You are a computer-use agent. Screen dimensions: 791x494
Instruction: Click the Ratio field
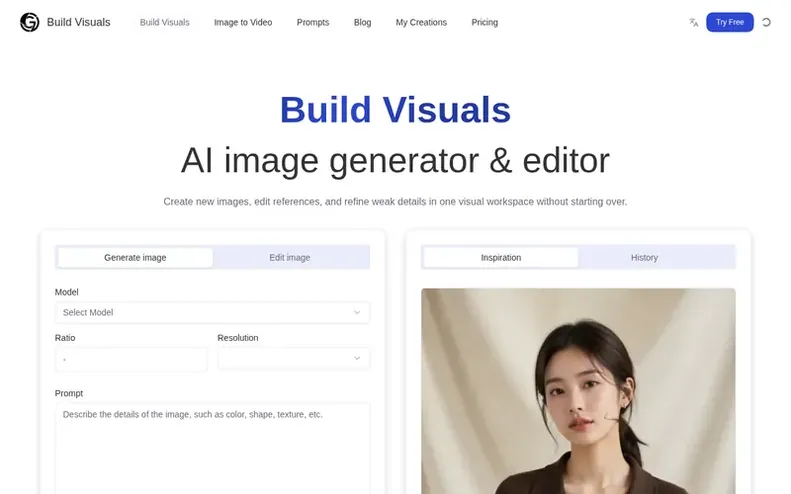click(x=131, y=359)
